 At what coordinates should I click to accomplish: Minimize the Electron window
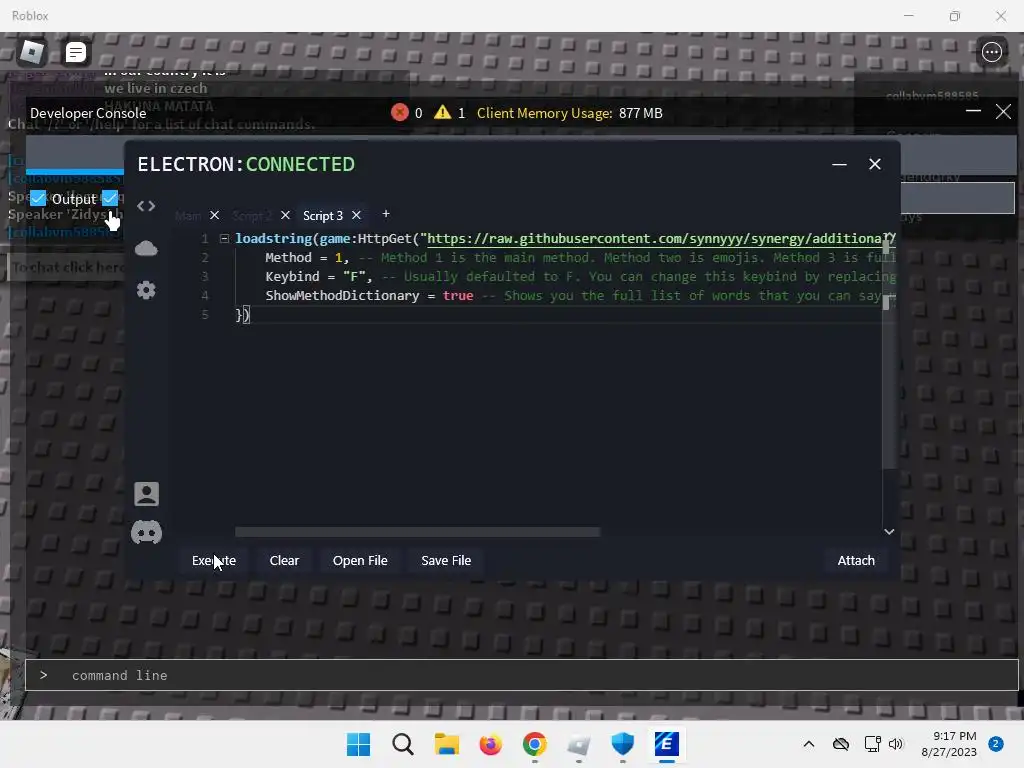click(839, 164)
